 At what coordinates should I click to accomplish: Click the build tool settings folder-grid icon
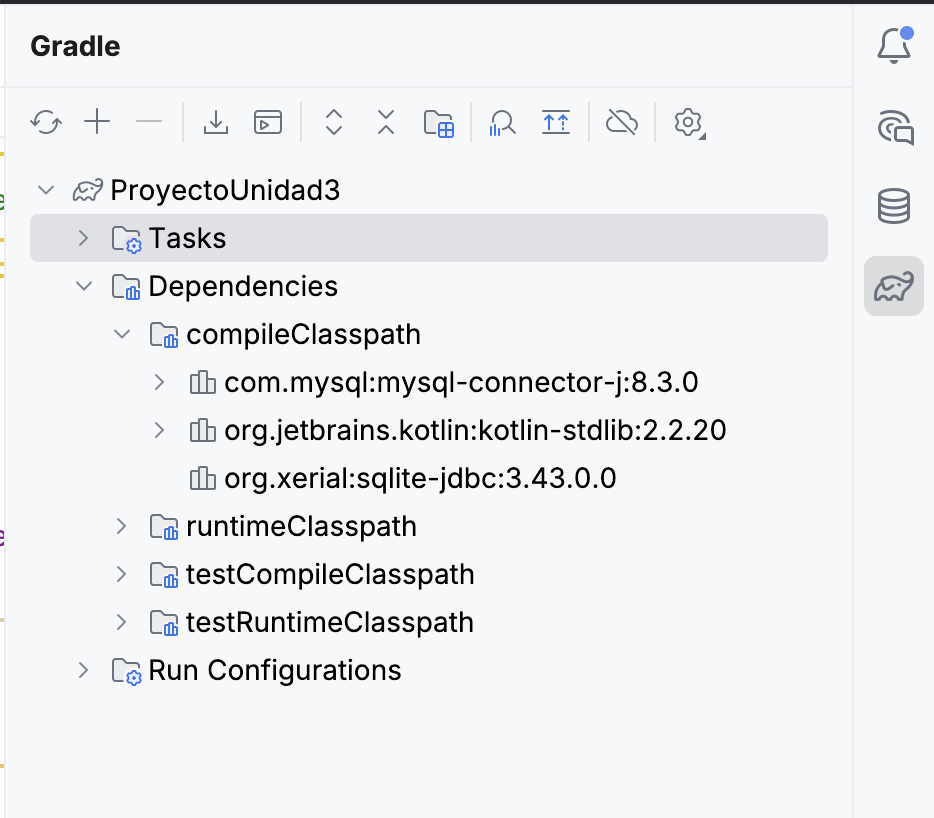[x=439, y=123]
